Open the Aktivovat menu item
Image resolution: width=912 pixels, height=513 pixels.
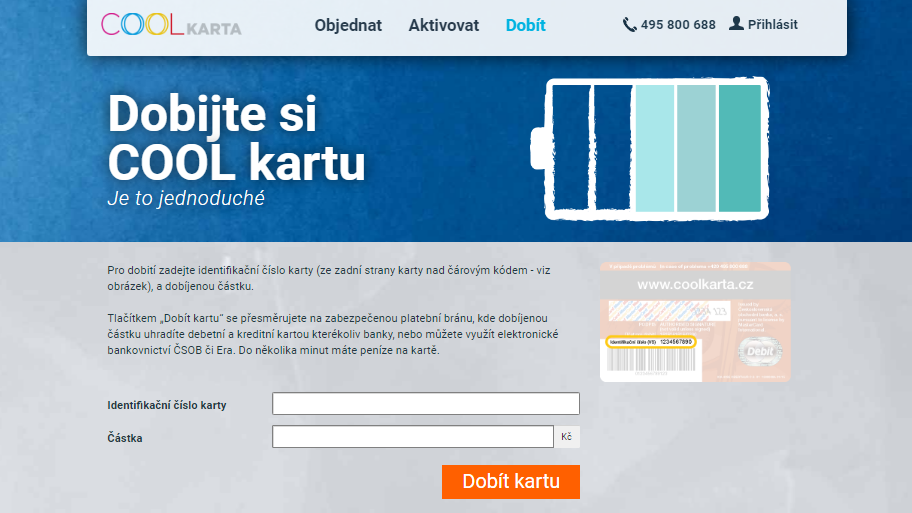(444, 26)
